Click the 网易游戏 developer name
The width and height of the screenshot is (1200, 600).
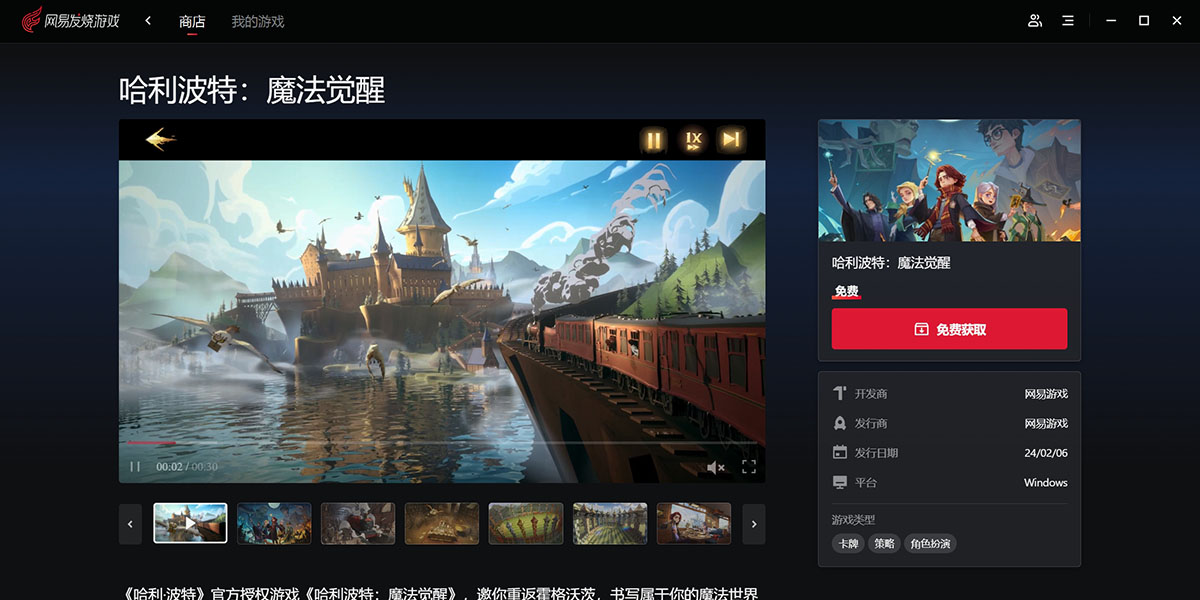coord(1046,394)
